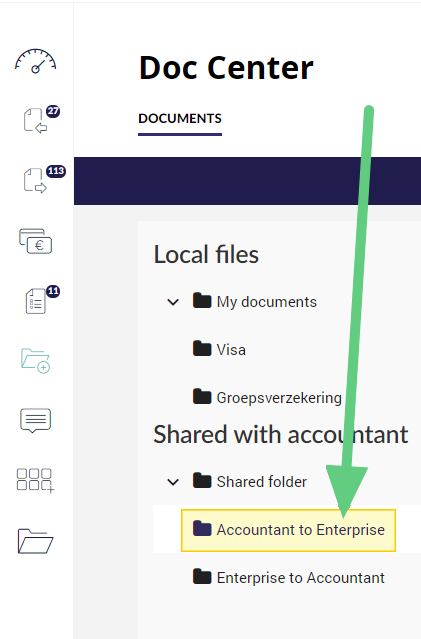Image resolution: width=421 pixels, height=639 pixels.
Task: Open the dashboard gauge icon
Action: click(x=35, y=61)
